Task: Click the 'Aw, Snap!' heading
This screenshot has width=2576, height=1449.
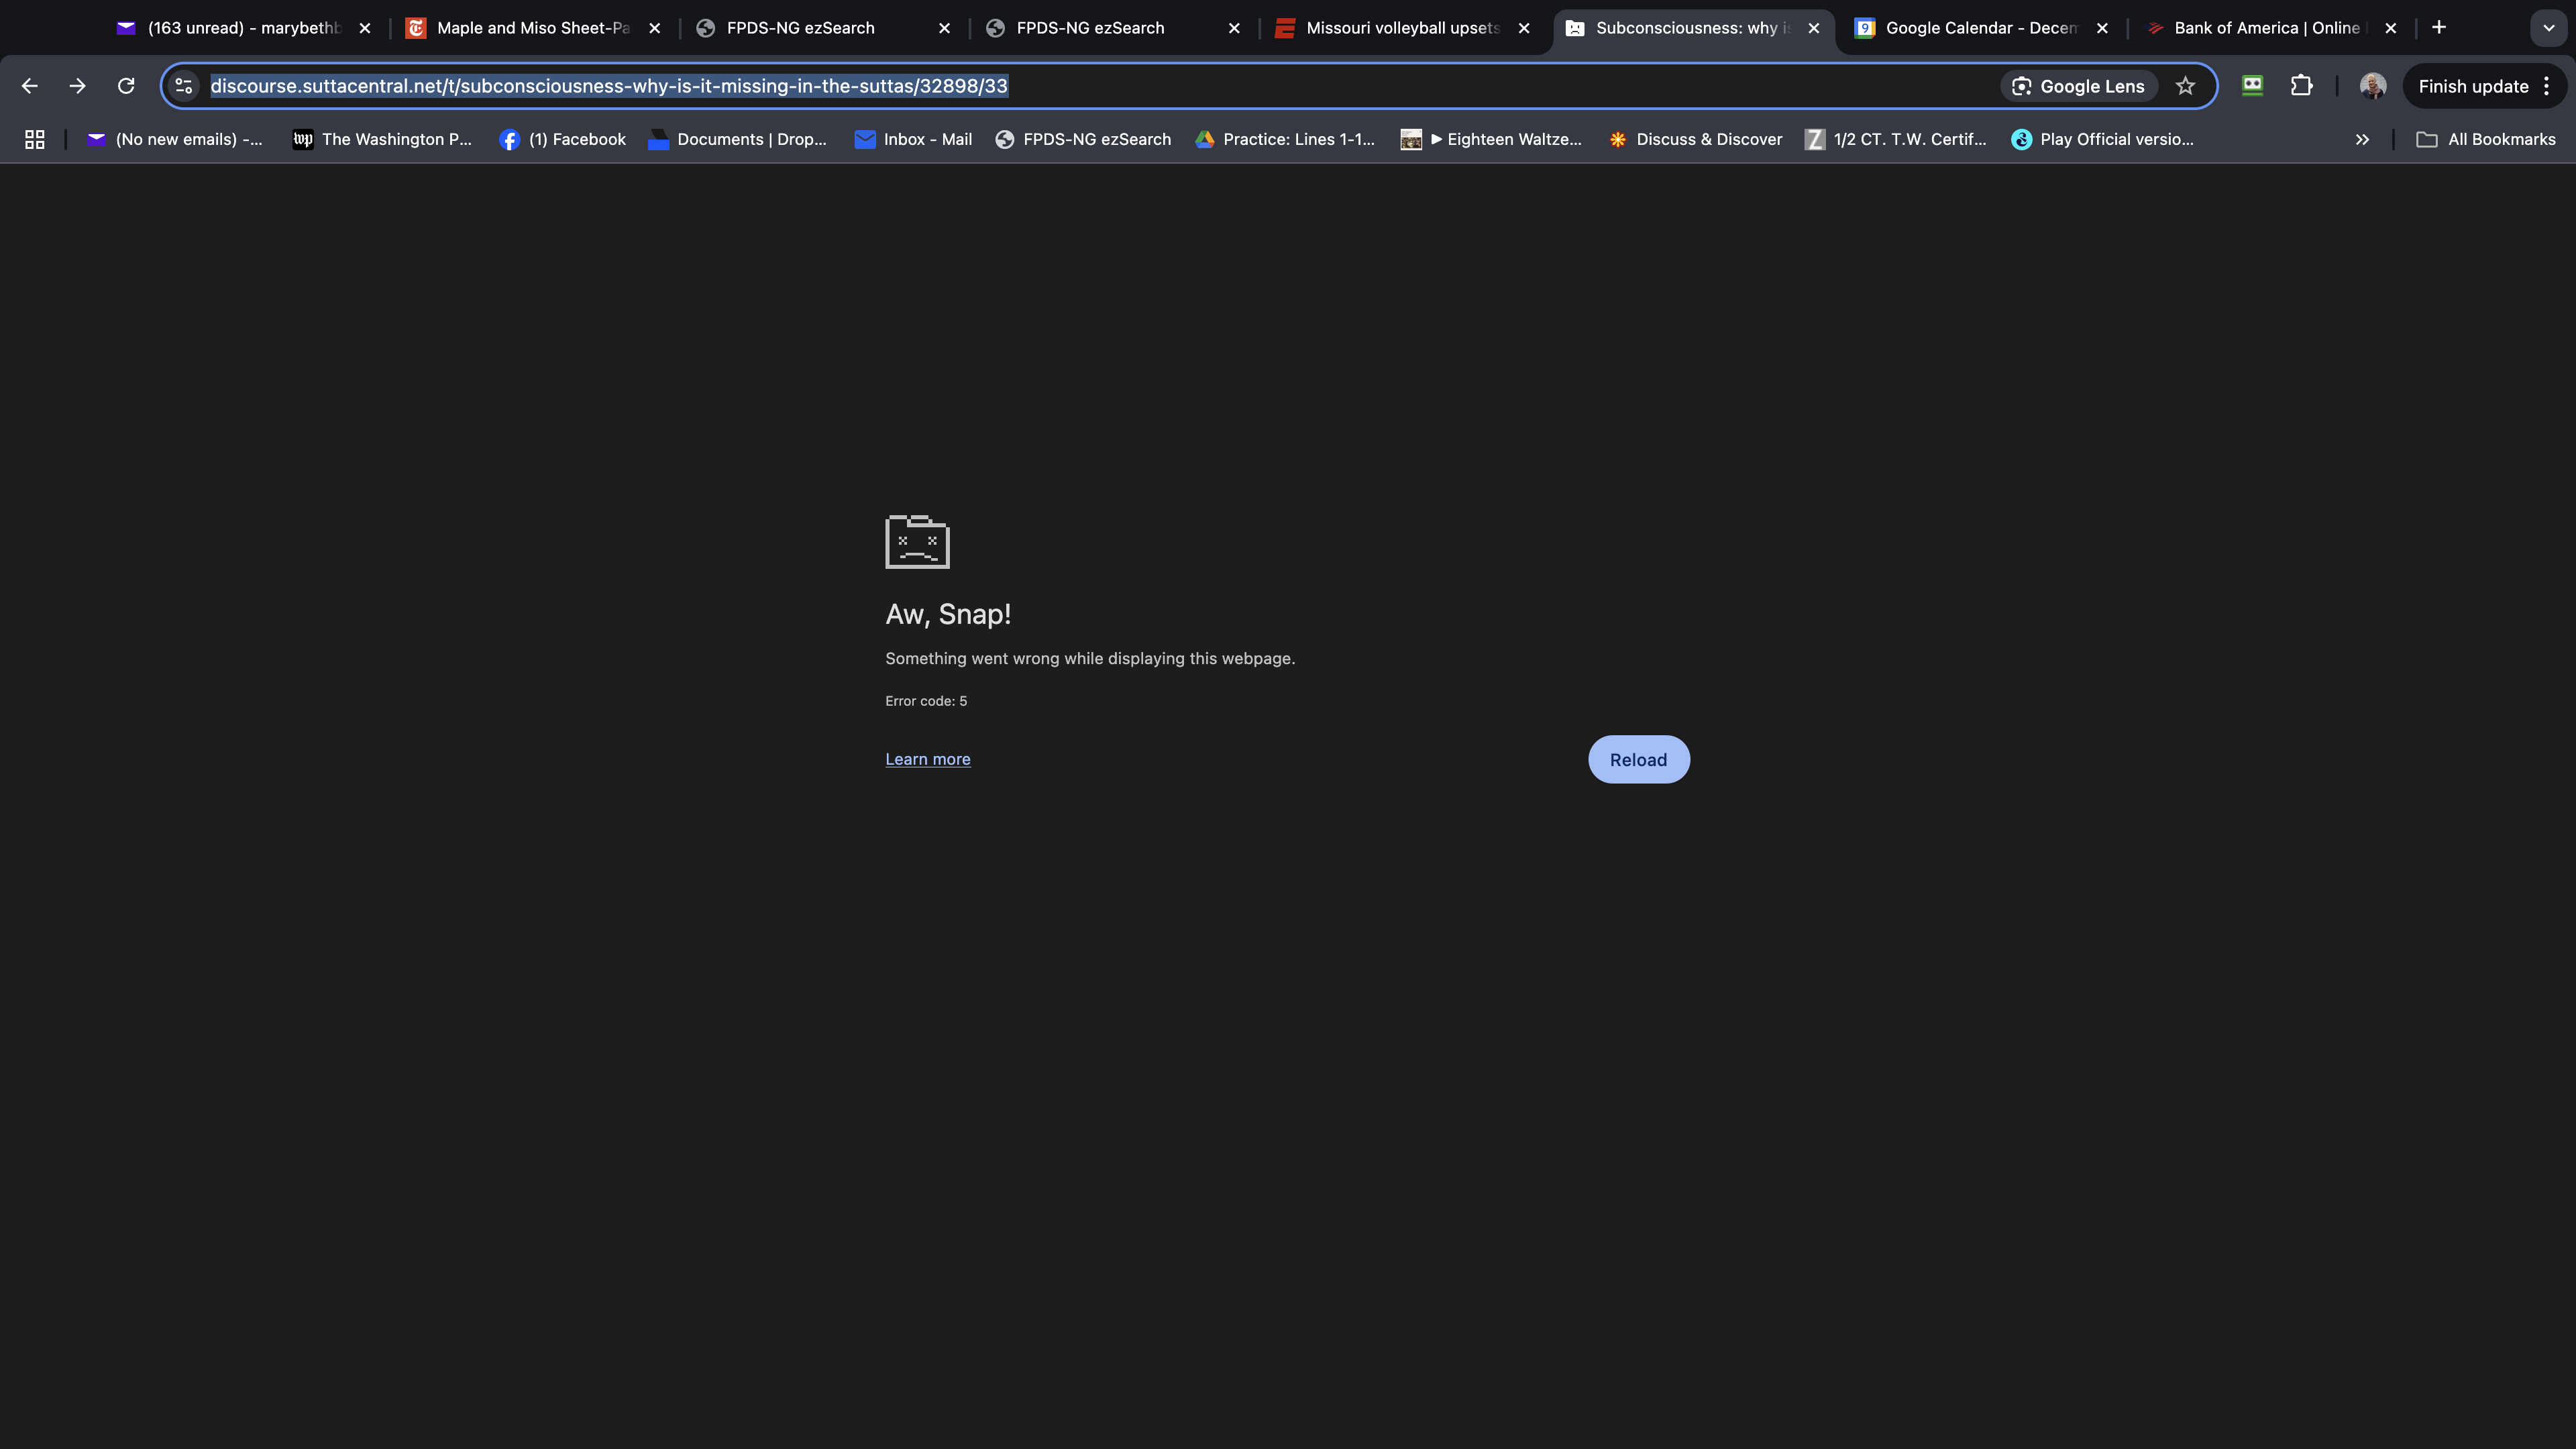Action: [x=948, y=614]
